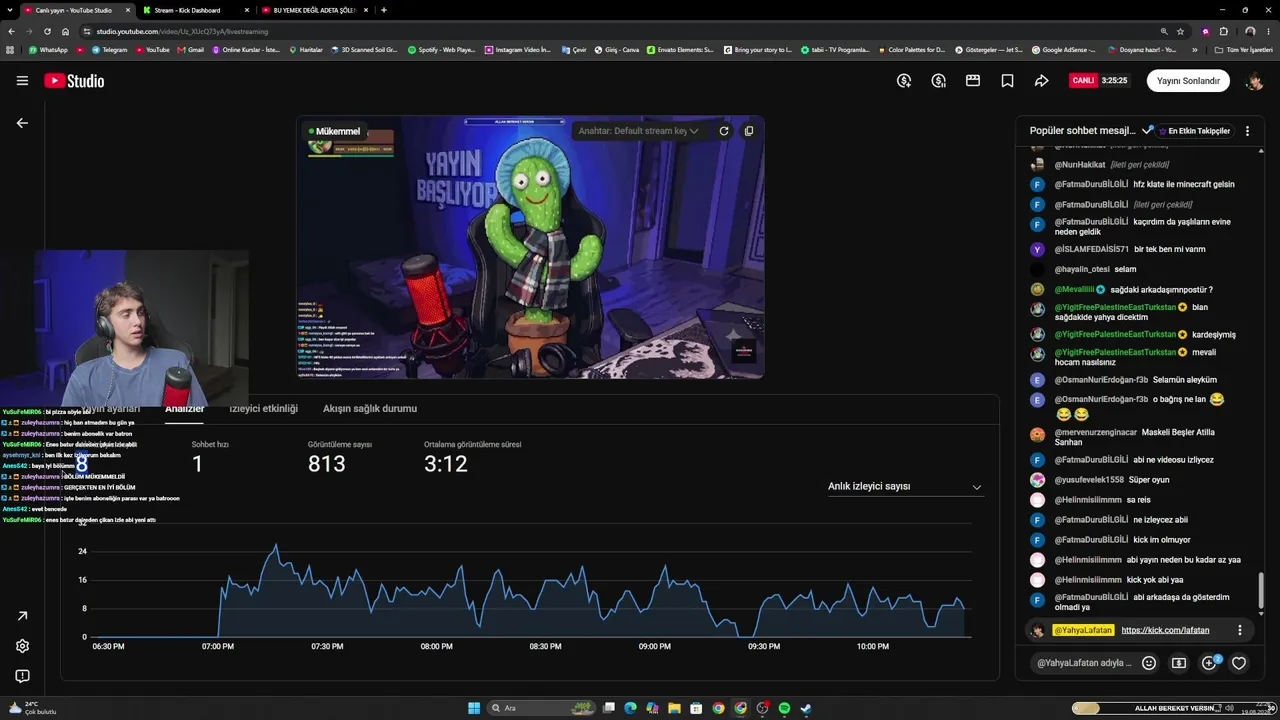Click the chat message input field
Image resolution: width=1280 pixels, height=720 pixels.
tap(1084, 662)
